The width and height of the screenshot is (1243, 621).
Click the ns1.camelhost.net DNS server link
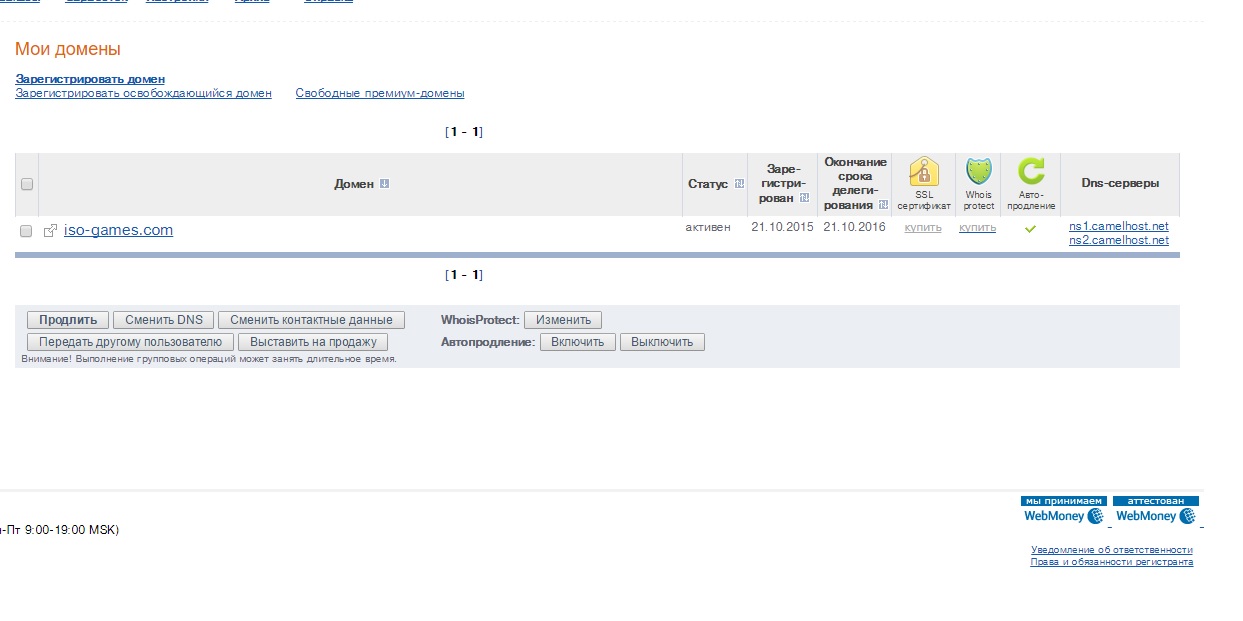1119,227
